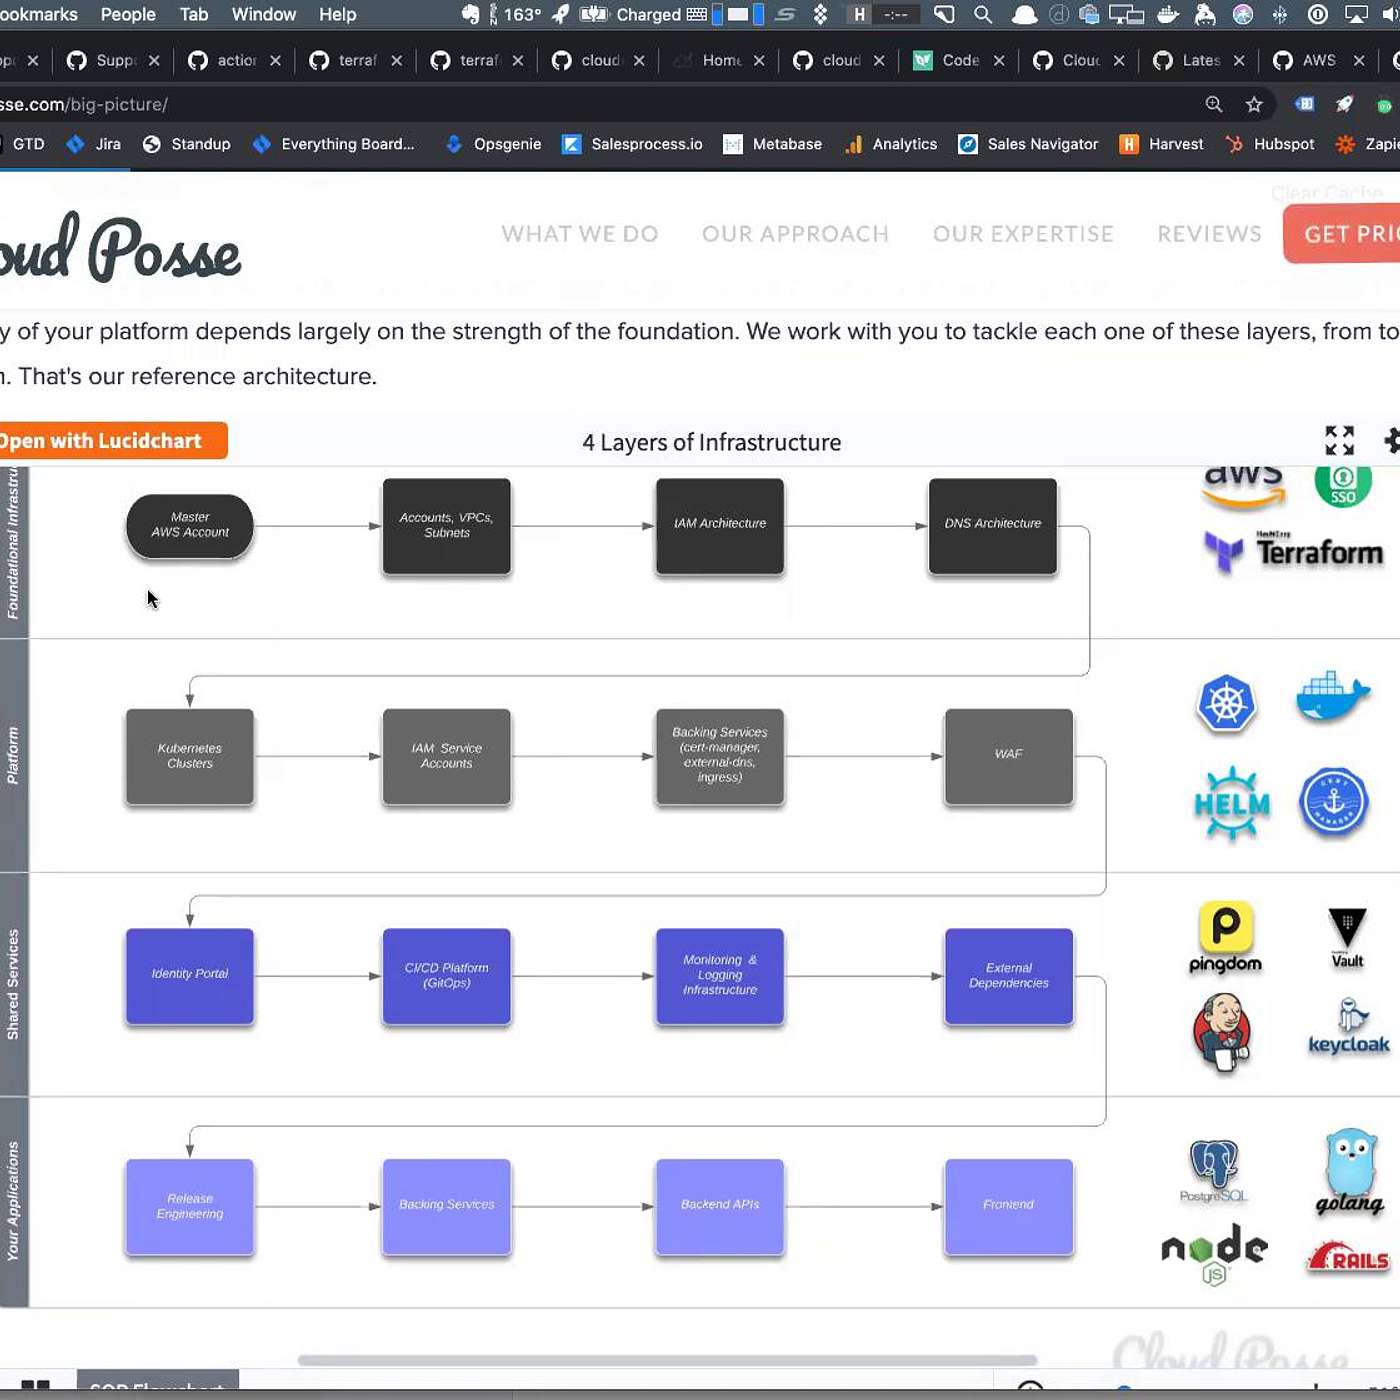Open the Window menu
The width and height of the screenshot is (1400, 1400).
(x=264, y=14)
